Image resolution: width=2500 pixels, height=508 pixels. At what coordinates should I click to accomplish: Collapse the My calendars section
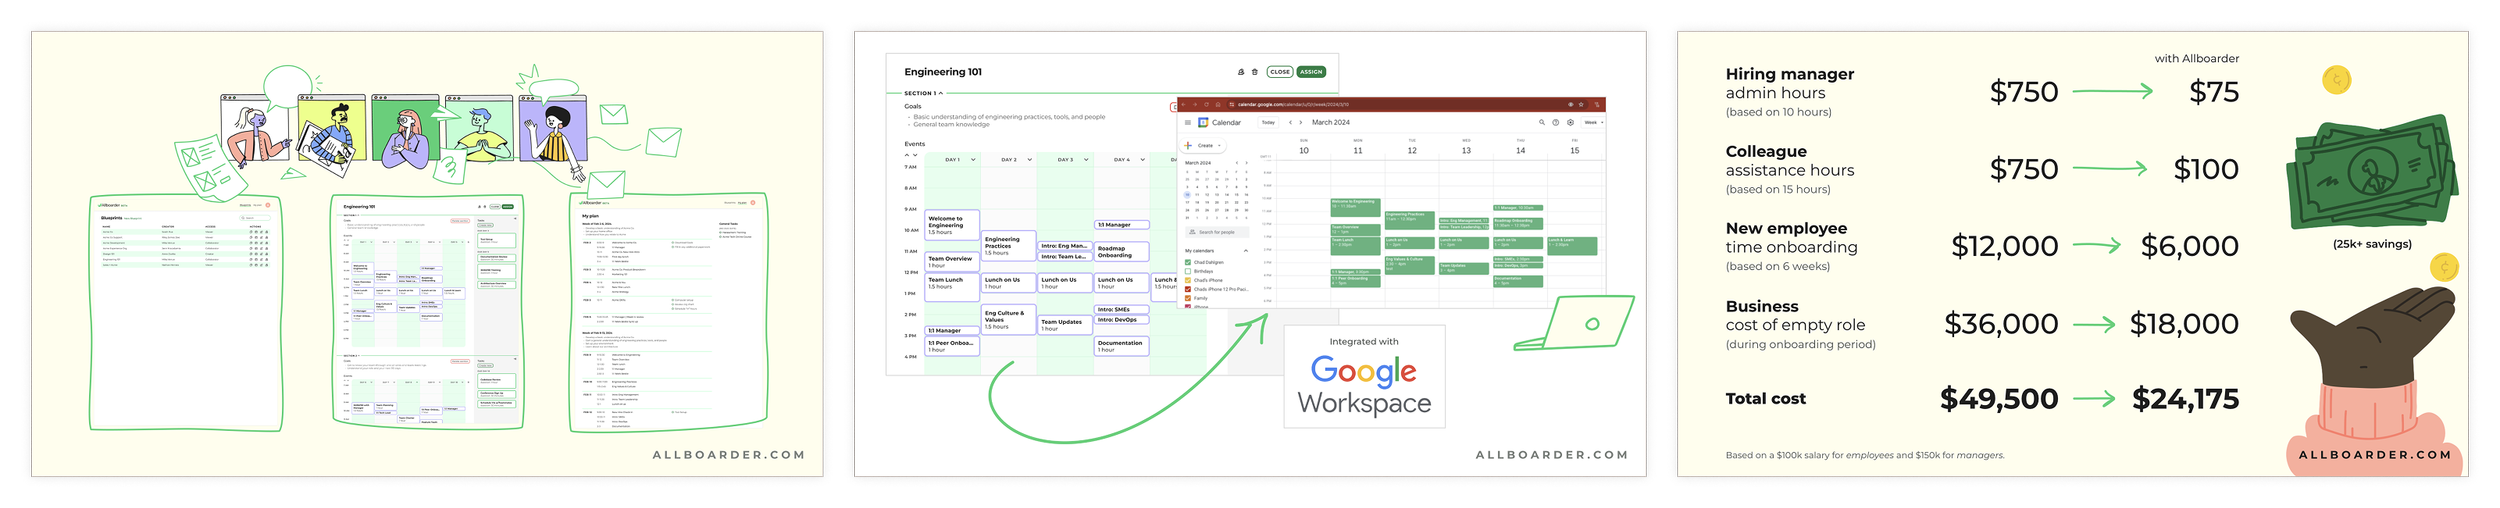(1246, 251)
